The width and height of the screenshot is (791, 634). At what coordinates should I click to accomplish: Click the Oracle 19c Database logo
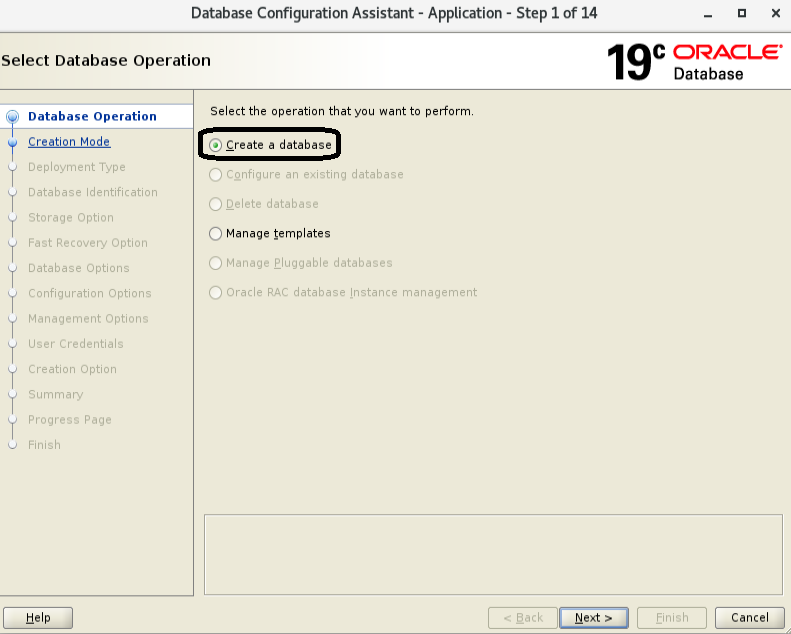point(695,62)
